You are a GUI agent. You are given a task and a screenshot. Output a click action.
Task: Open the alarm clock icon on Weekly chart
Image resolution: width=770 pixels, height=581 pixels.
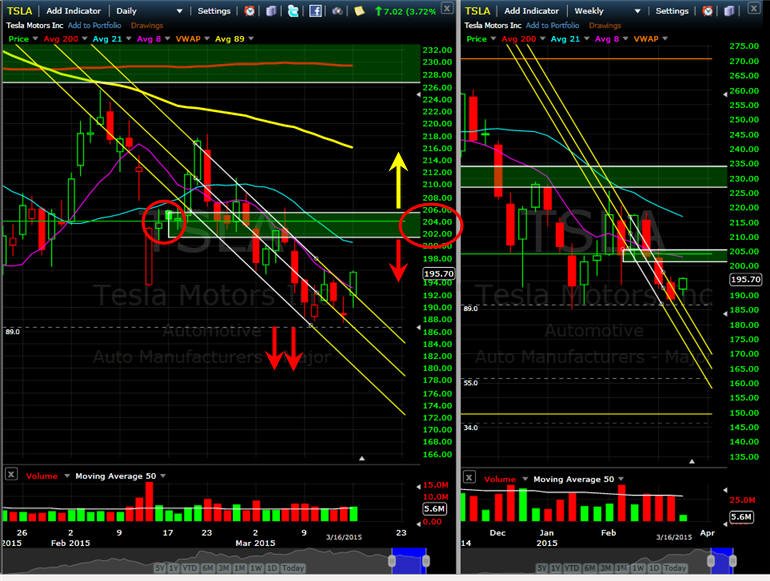point(707,10)
